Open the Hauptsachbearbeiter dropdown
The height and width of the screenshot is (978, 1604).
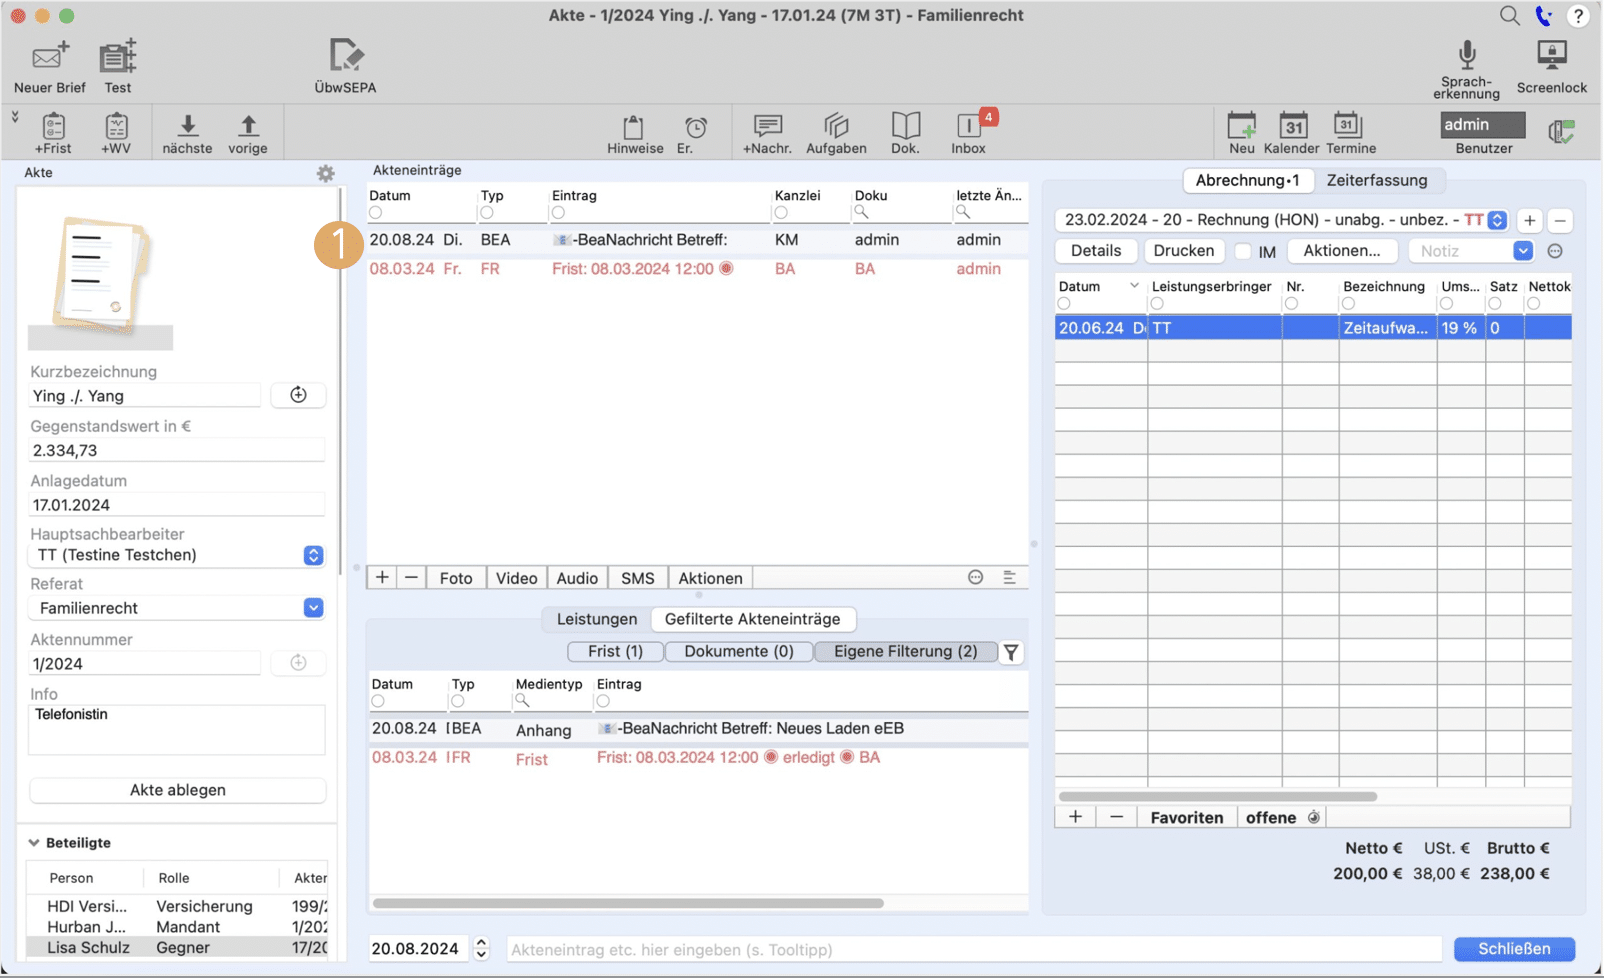(313, 555)
